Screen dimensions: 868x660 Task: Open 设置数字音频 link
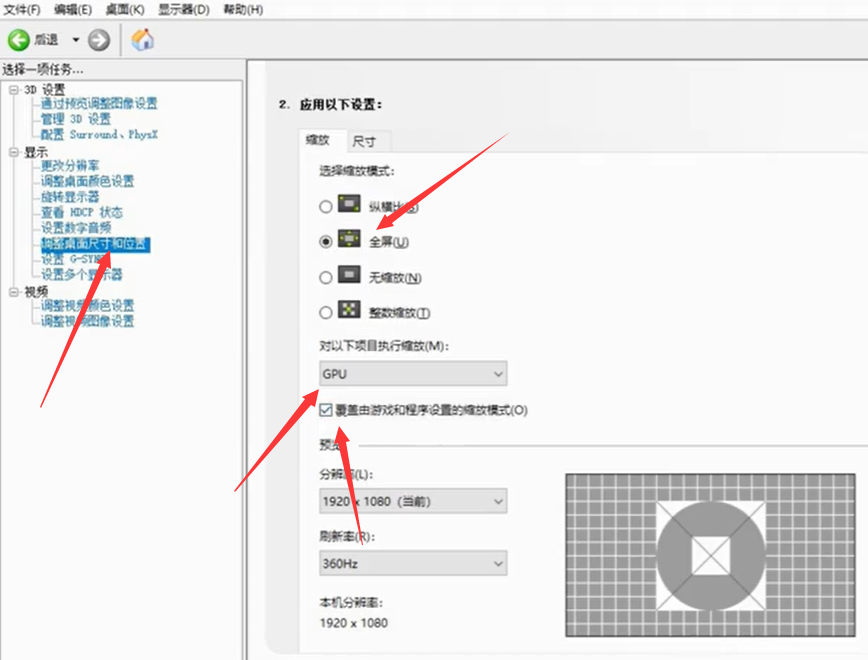coord(76,228)
